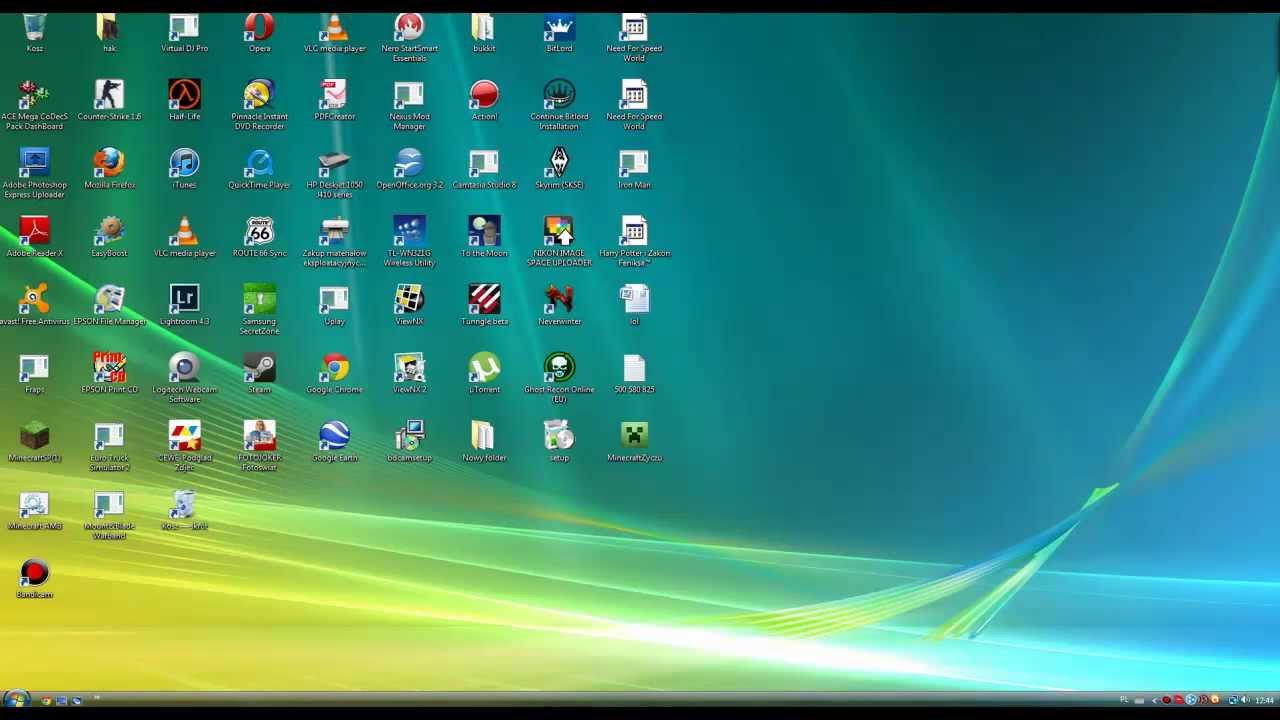
Task: Open the Kosz recycle bin icon
Action: point(34,33)
